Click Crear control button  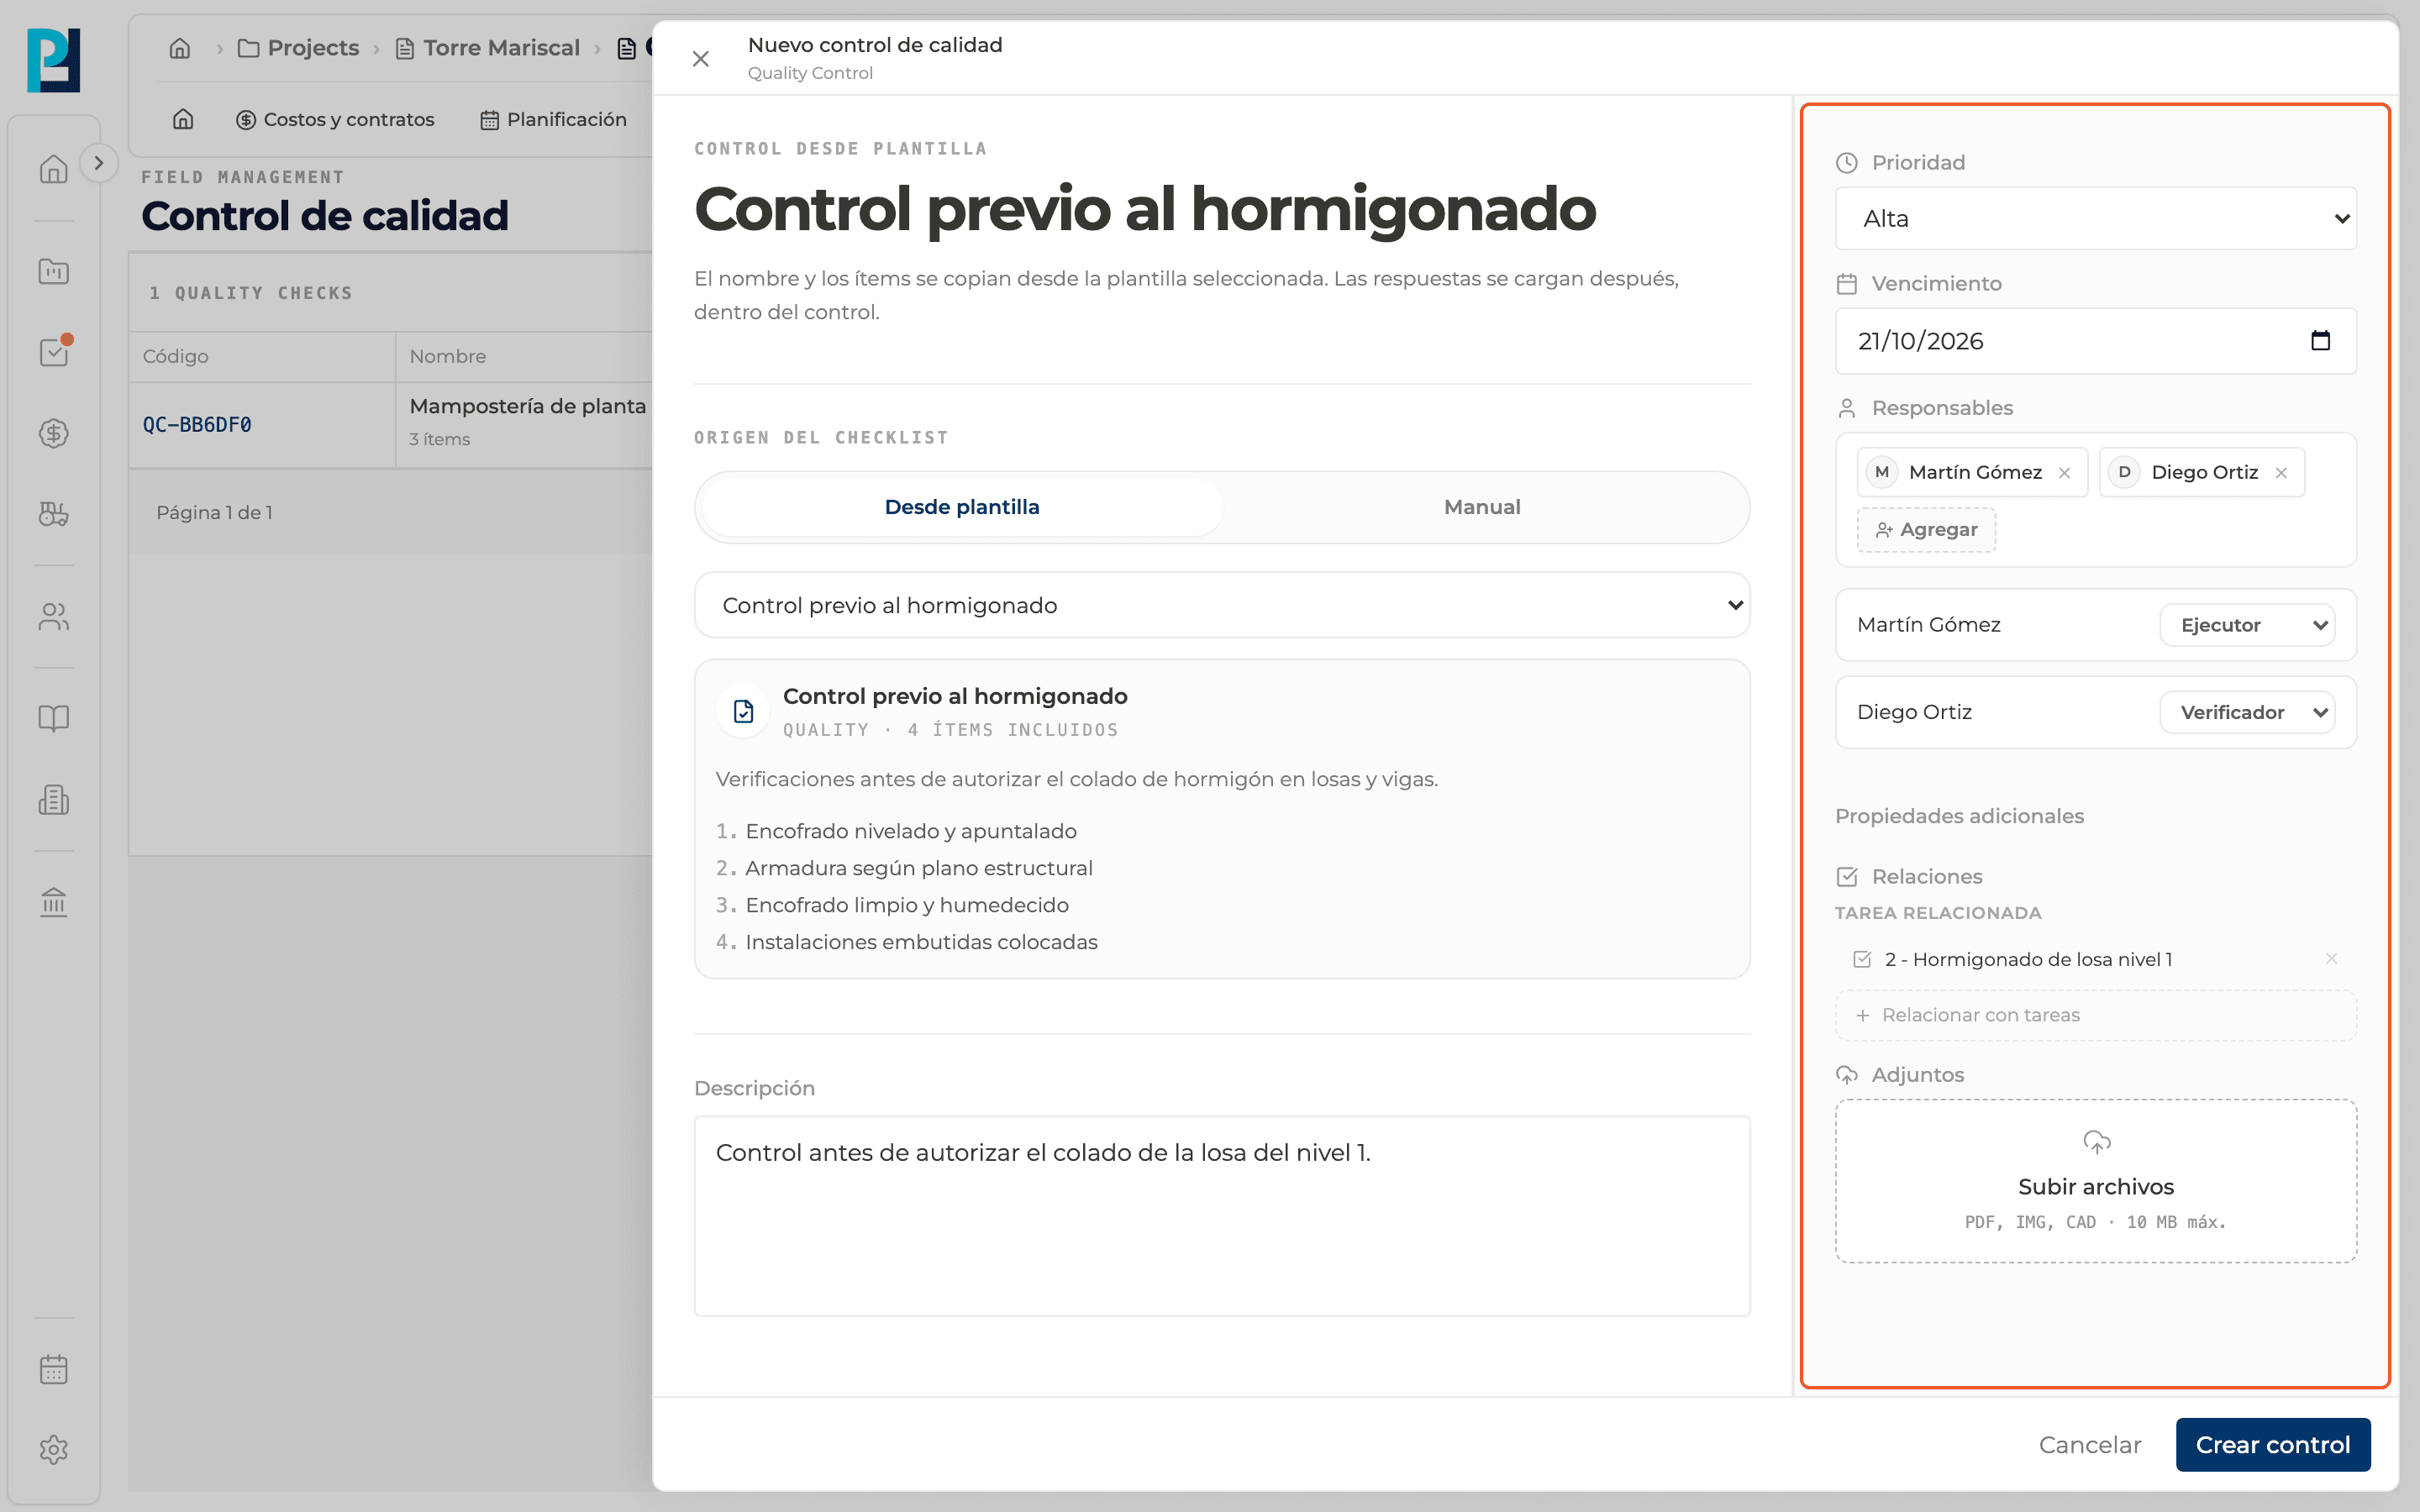[2272, 1445]
